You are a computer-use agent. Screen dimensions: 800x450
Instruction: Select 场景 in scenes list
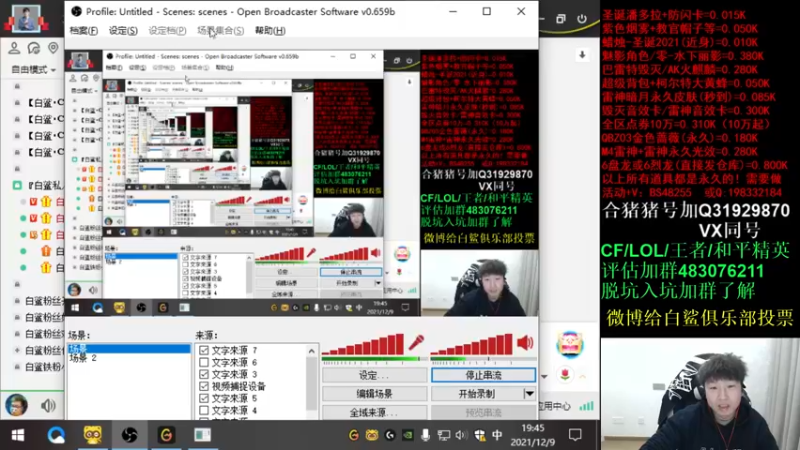click(130, 349)
